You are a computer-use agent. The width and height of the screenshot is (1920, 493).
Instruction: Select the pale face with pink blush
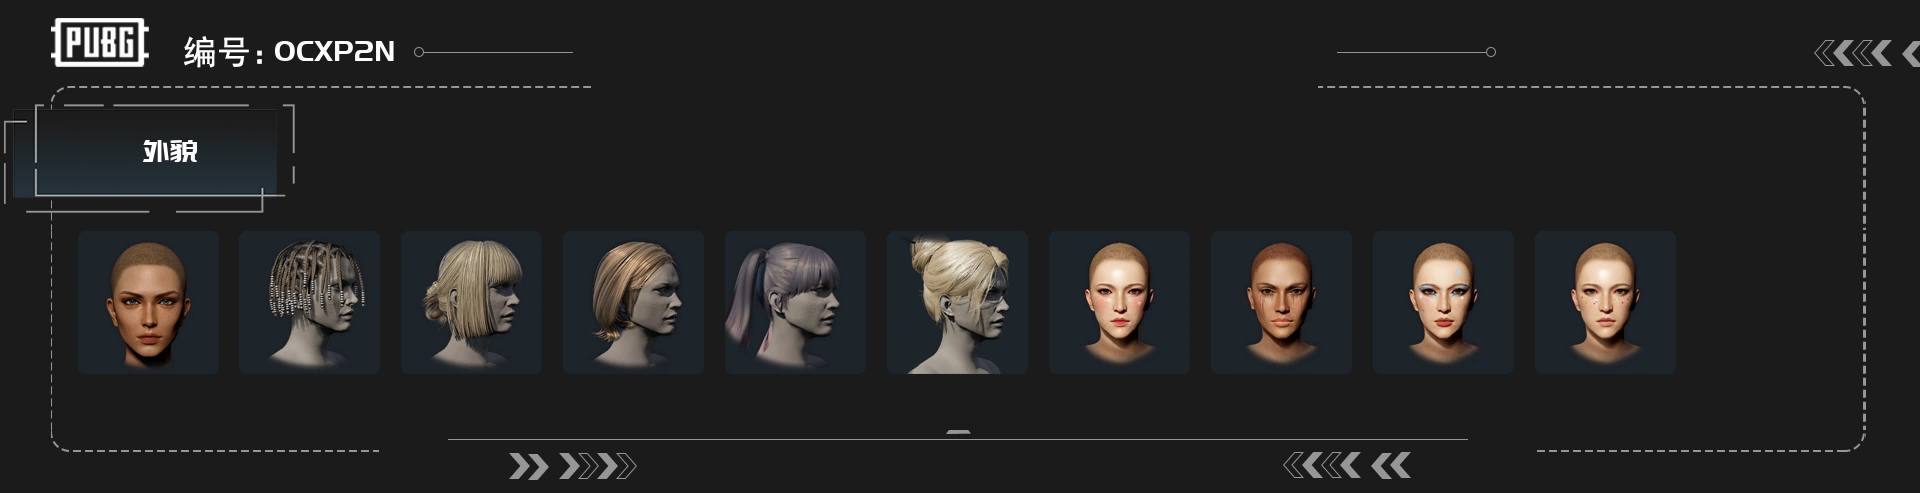(x=1119, y=302)
